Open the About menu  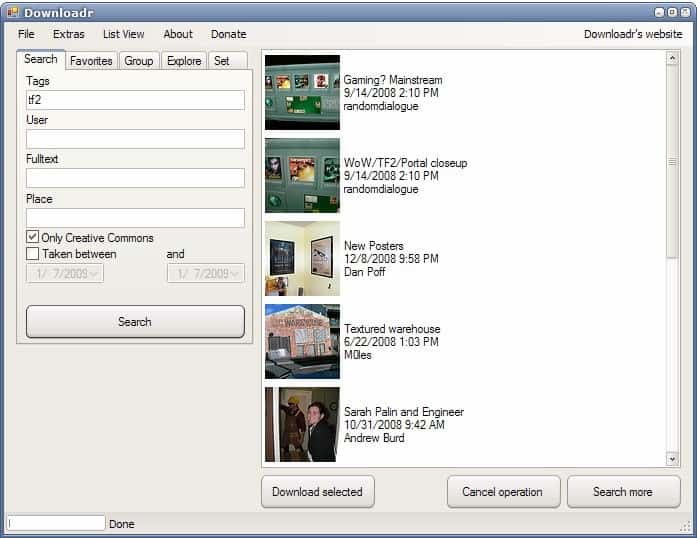click(x=178, y=34)
